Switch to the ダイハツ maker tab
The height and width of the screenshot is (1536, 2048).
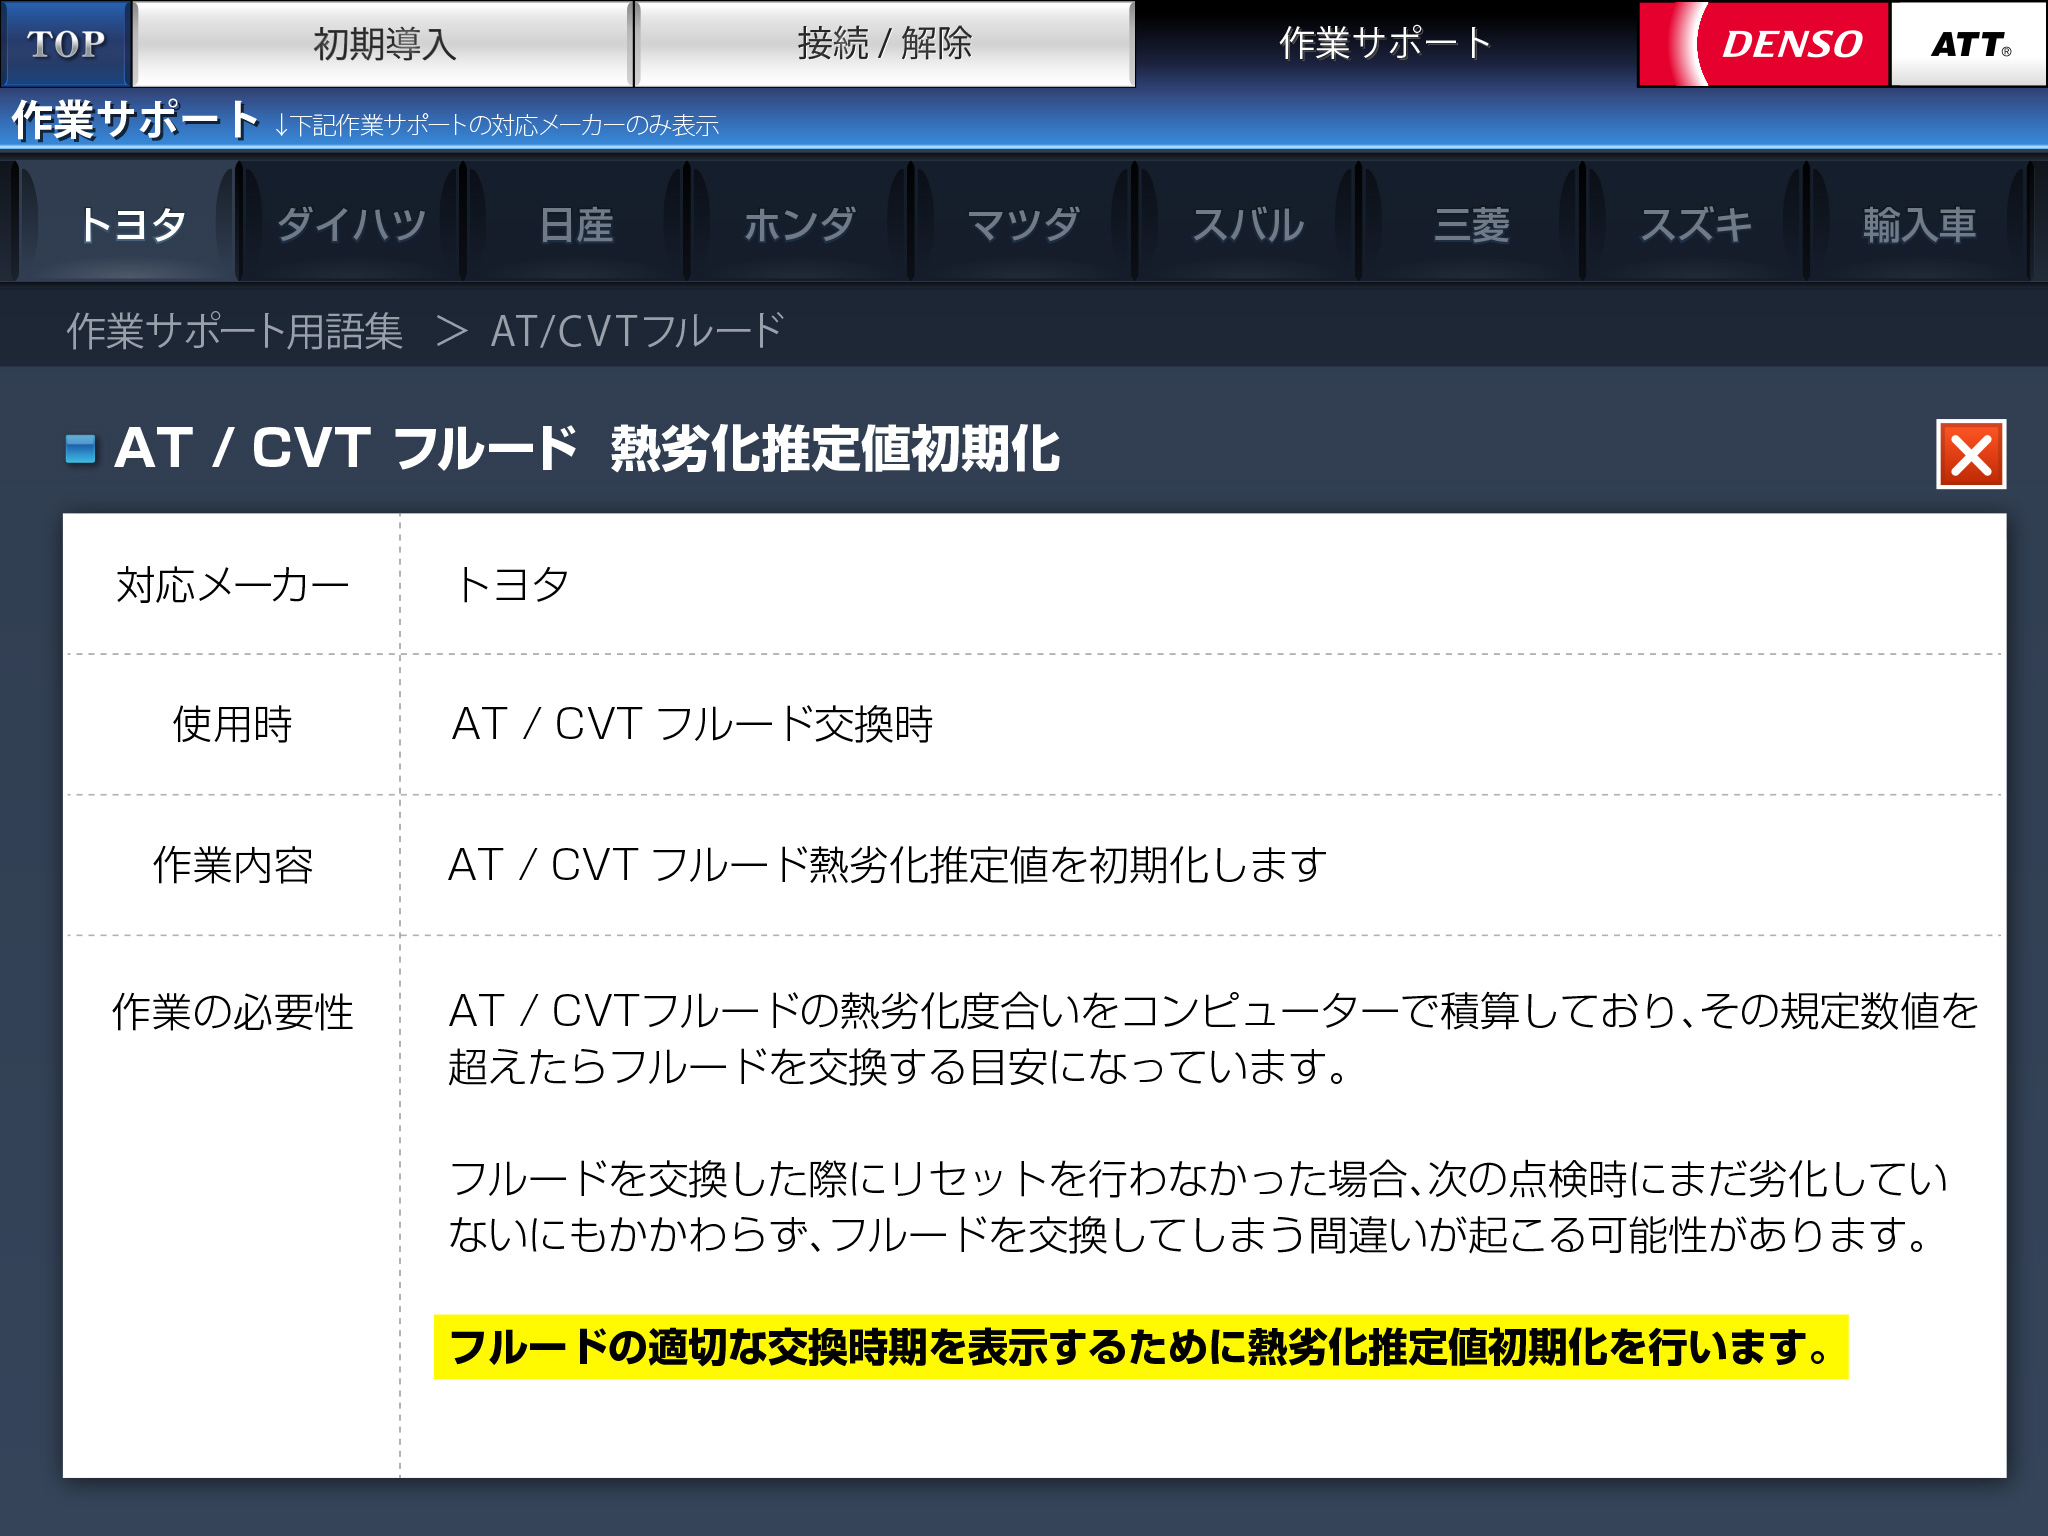click(x=352, y=224)
